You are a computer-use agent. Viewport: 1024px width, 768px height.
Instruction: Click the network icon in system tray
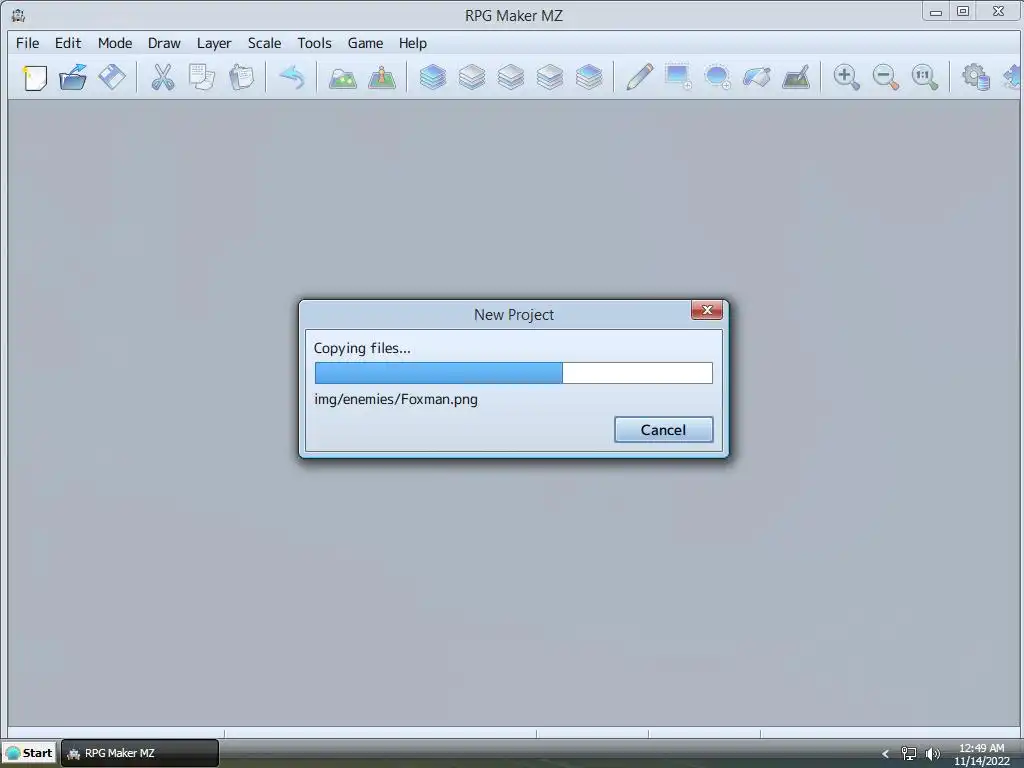[x=908, y=754]
